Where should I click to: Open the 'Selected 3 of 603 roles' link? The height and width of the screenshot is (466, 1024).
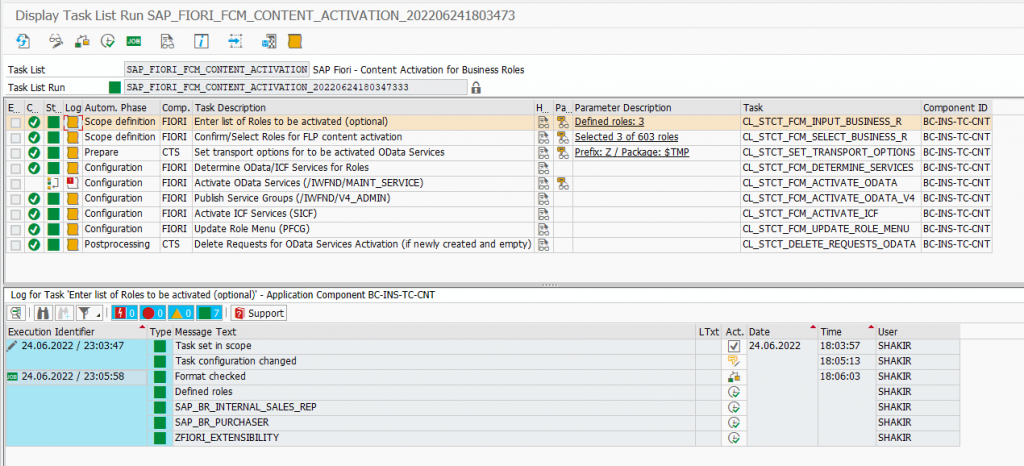626,137
